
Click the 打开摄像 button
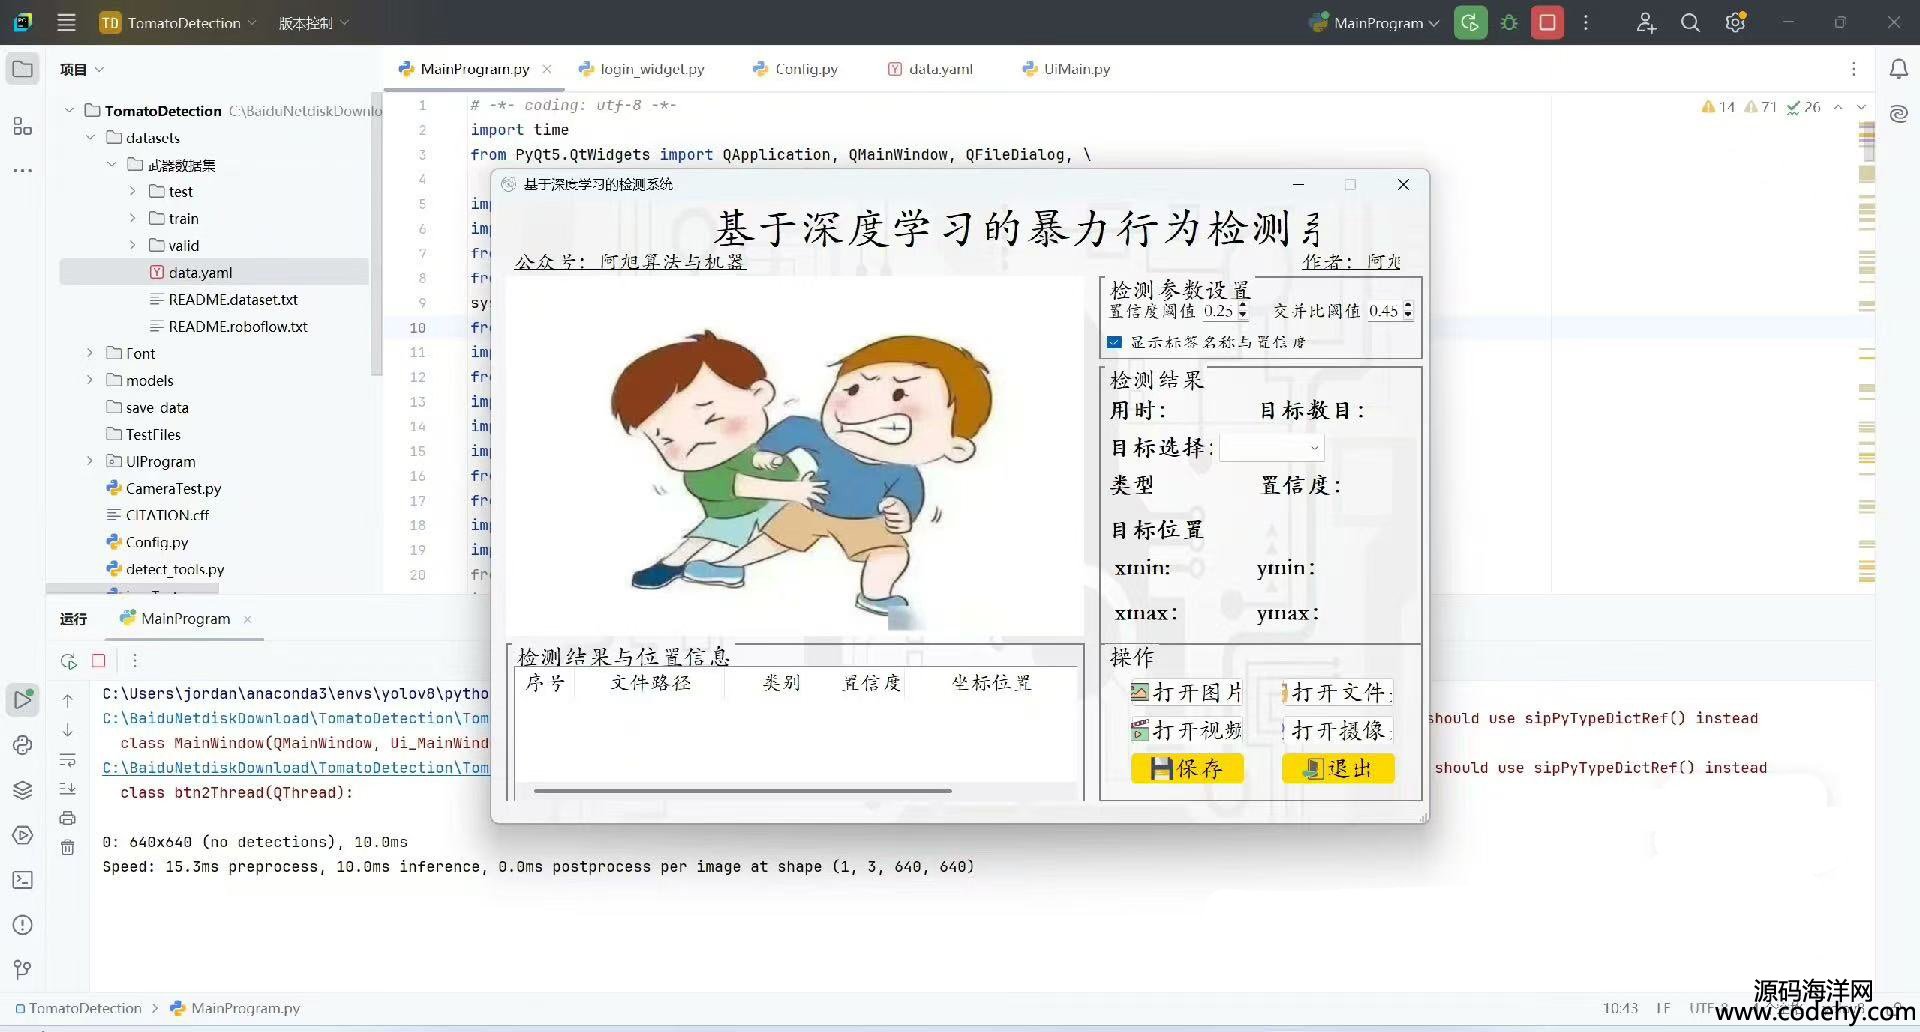point(1338,731)
